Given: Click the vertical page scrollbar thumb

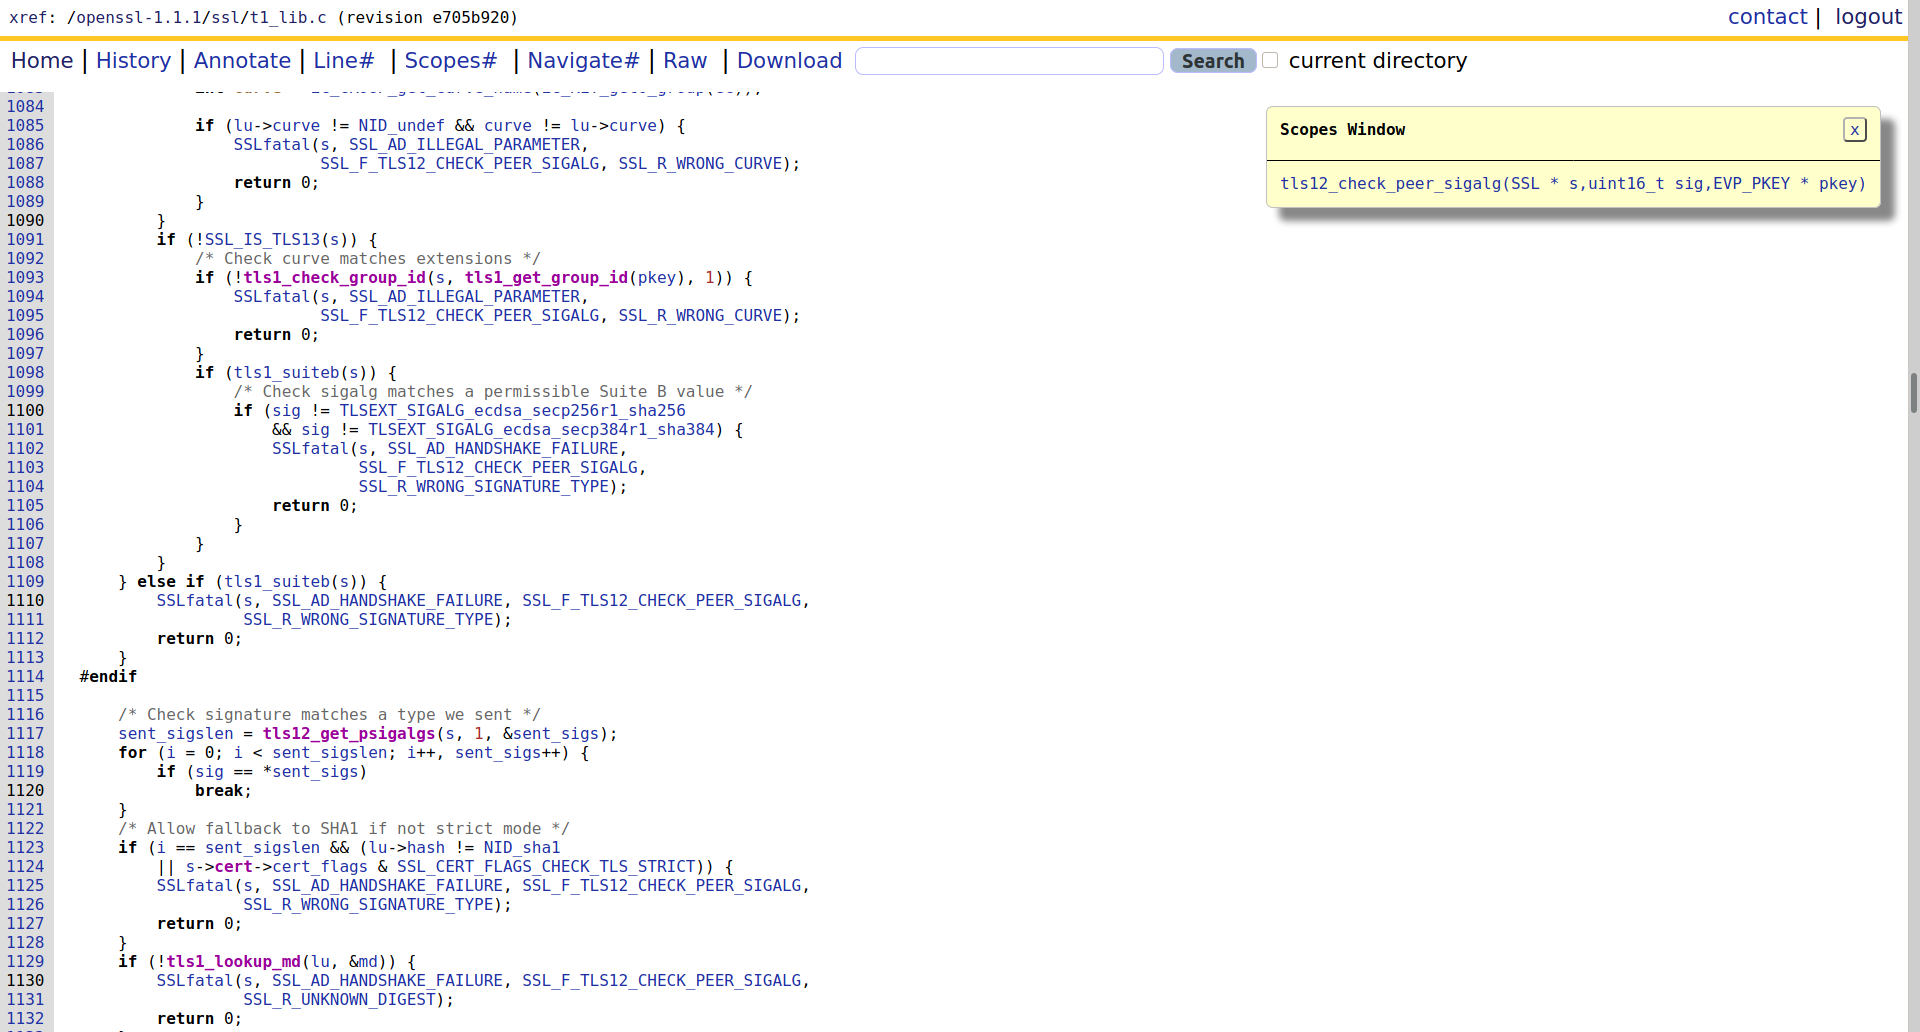Looking at the screenshot, I should [1913, 392].
